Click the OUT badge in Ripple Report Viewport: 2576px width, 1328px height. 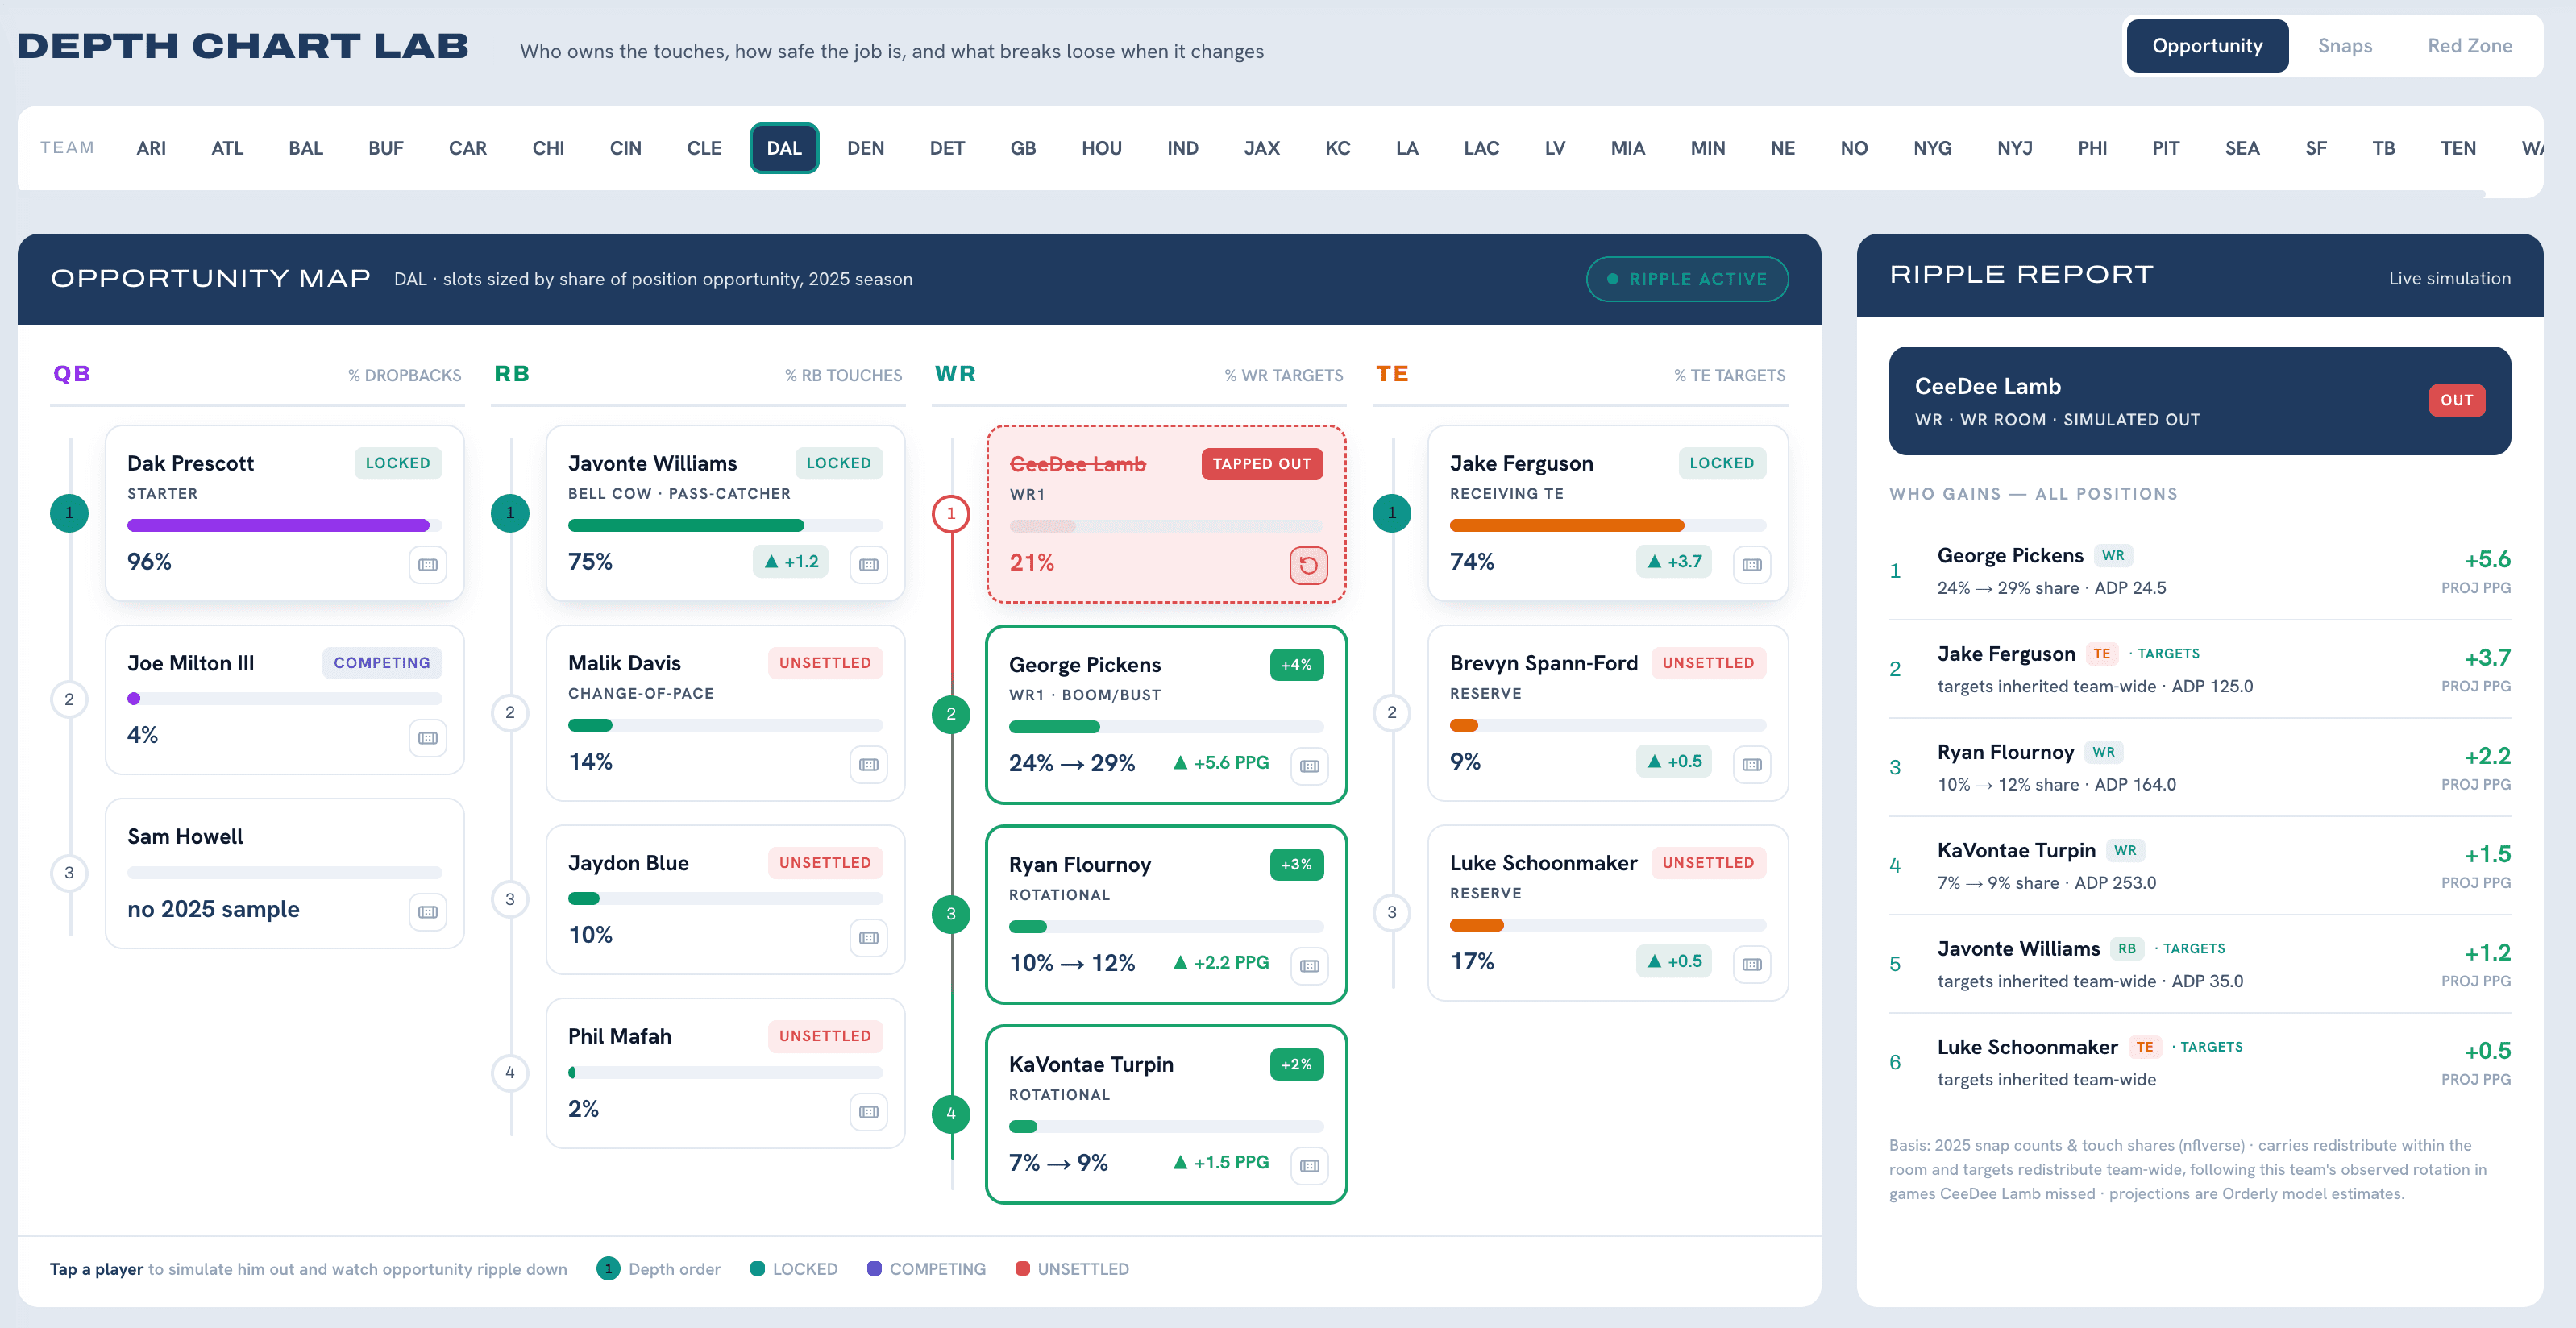pyautogui.click(x=2456, y=400)
